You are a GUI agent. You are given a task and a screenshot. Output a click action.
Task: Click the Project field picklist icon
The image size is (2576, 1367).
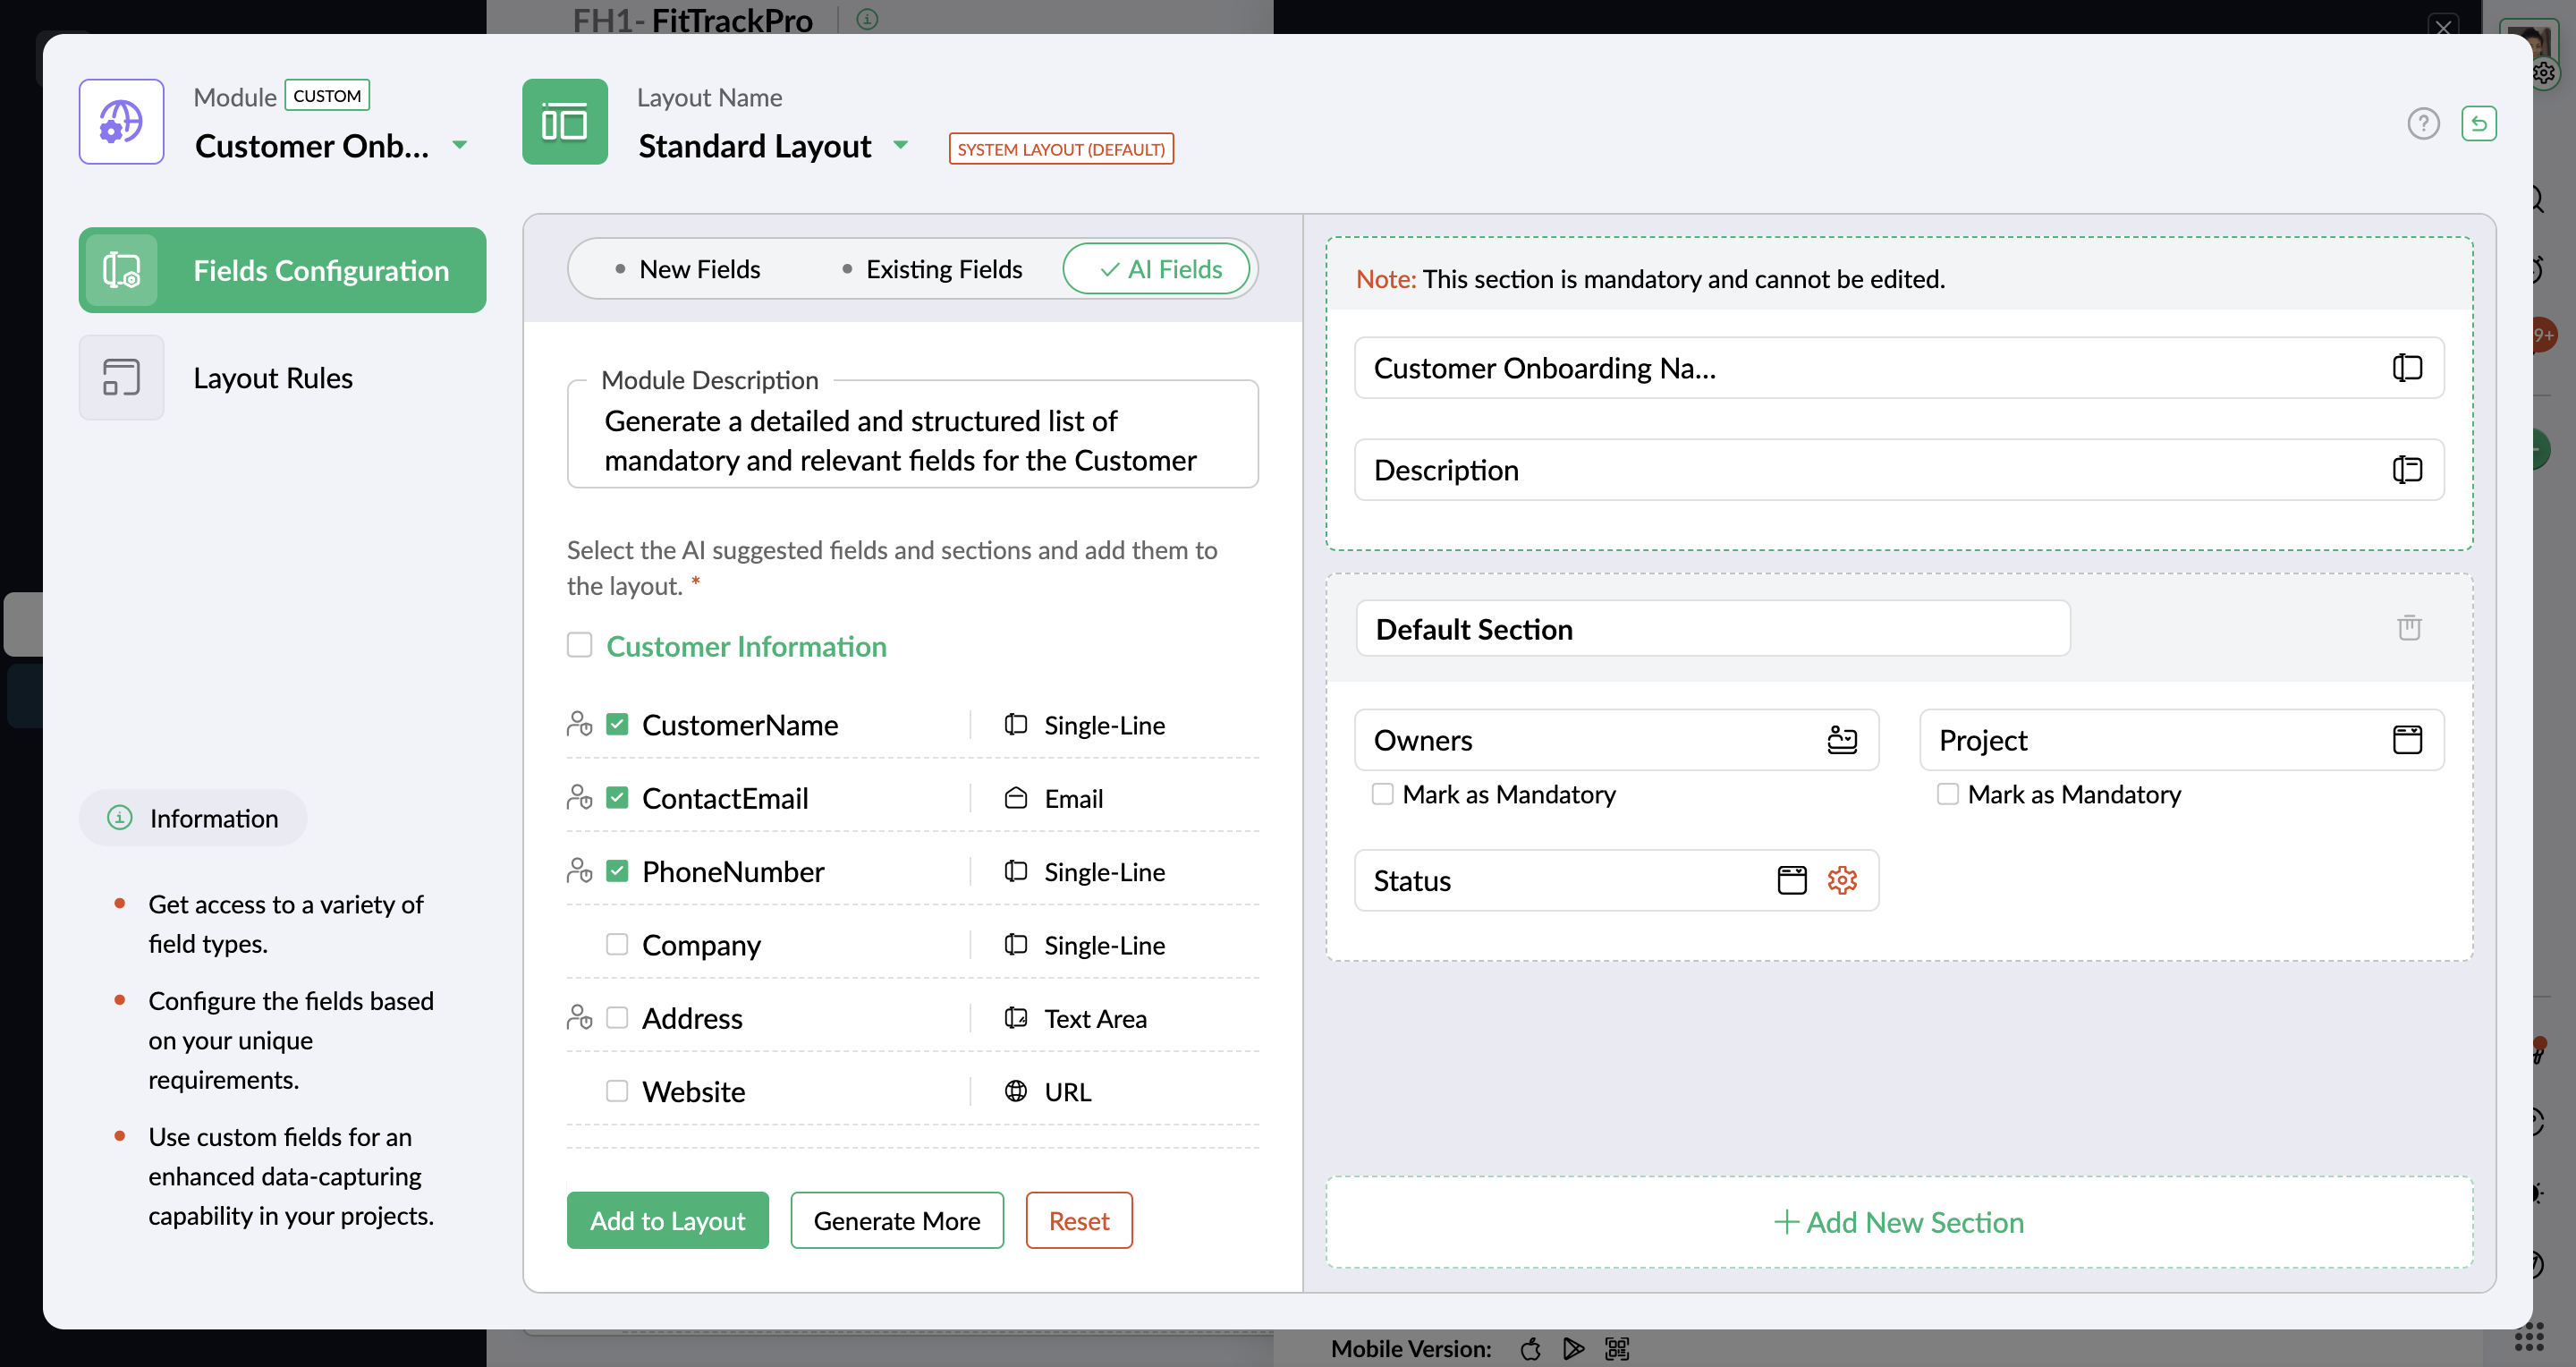pos(2406,740)
